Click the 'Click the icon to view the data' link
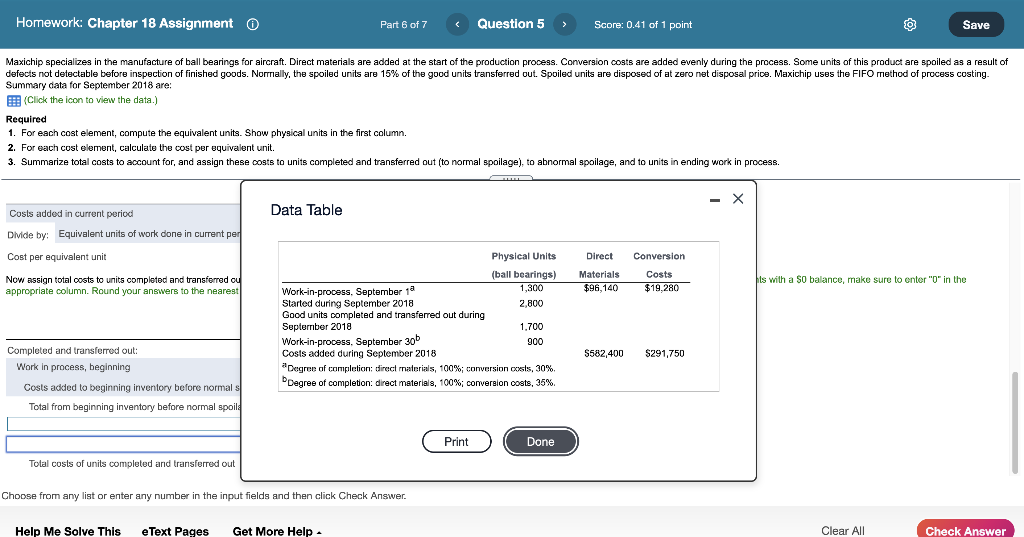Viewport: 1024px width, 537px height. click(91, 100)
